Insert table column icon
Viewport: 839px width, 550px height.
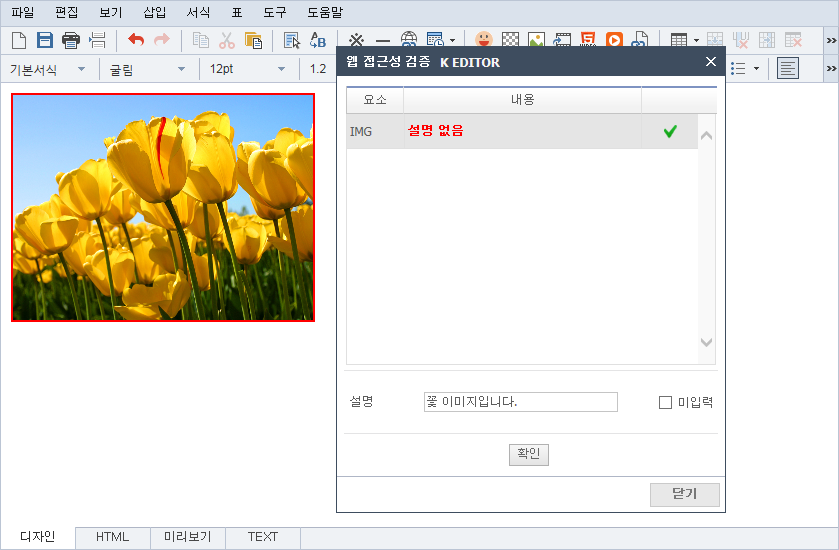[x=767, y=40]
